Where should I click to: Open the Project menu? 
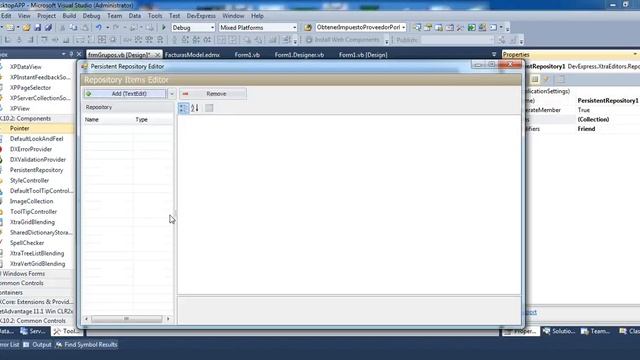pyautogui.click(x=46, y=16)
